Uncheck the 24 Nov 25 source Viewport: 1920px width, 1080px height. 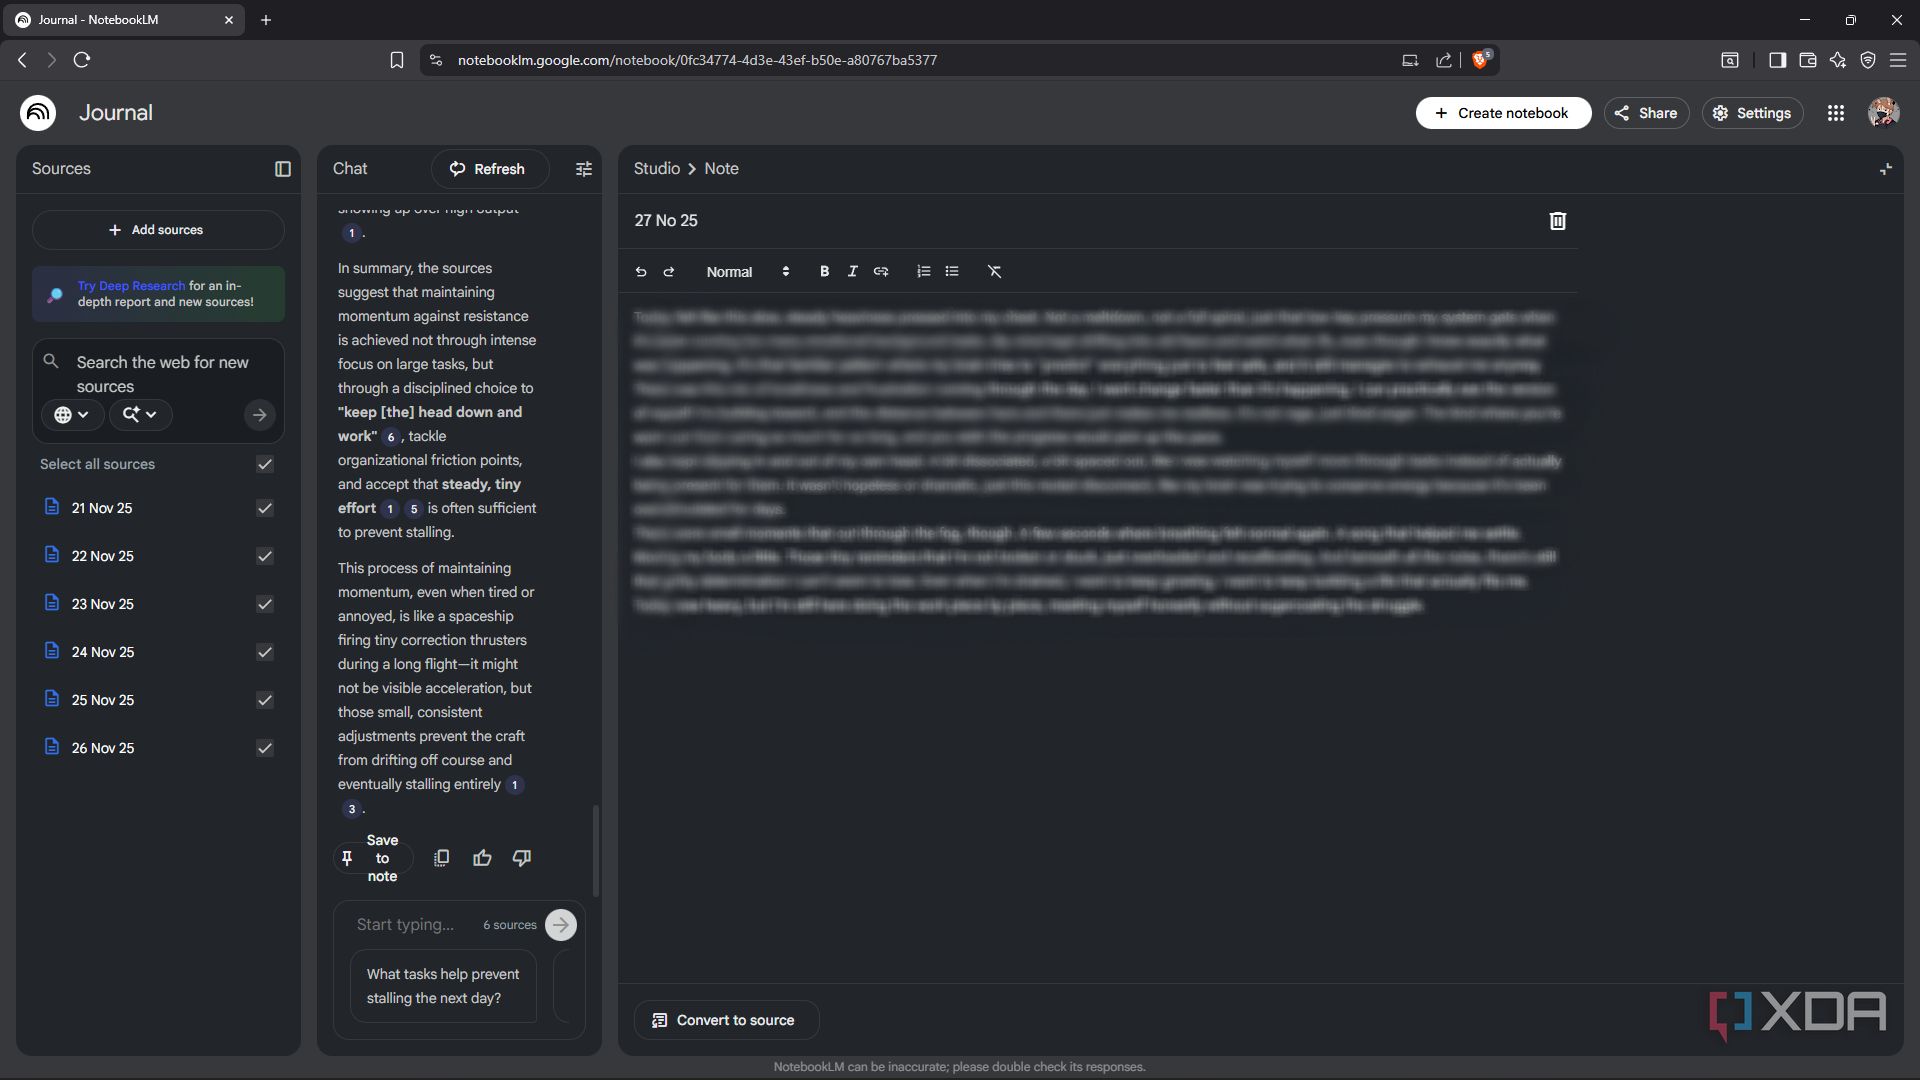pyautogui.click(x=265, y=652)
